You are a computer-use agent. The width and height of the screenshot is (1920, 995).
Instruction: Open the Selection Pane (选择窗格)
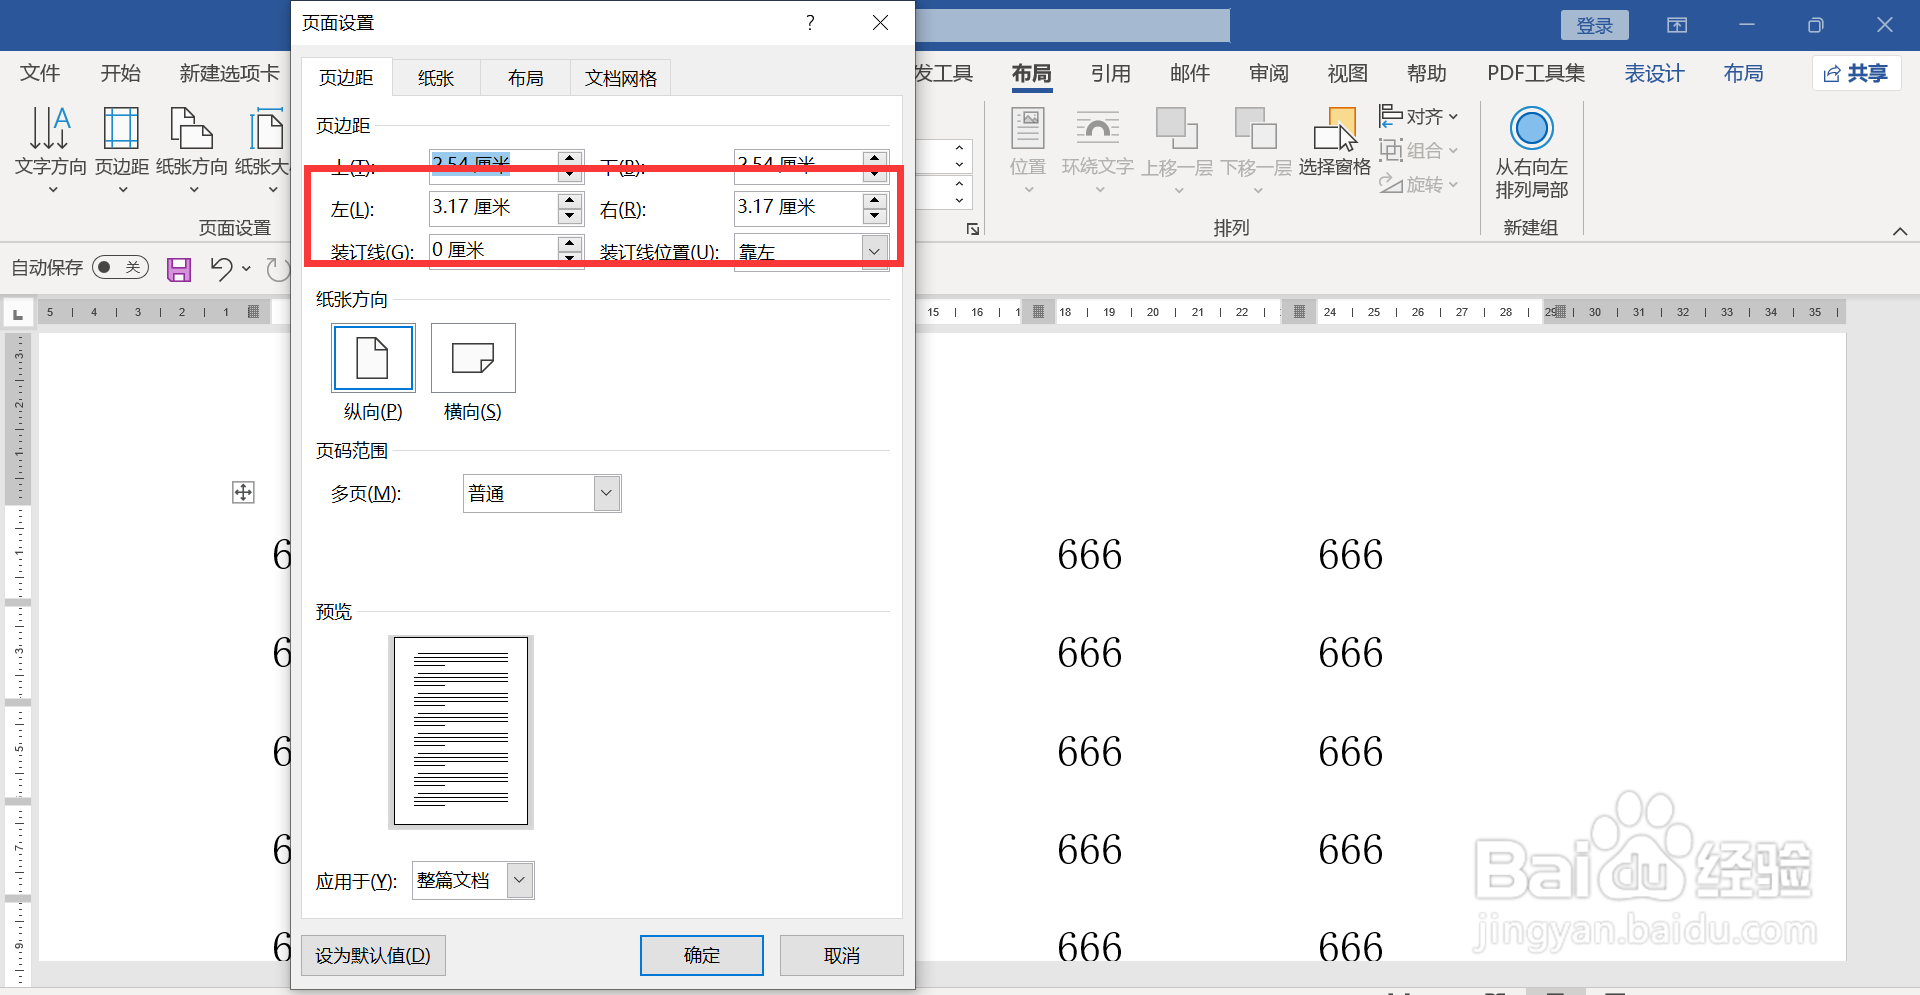[x=1335, y=141]
